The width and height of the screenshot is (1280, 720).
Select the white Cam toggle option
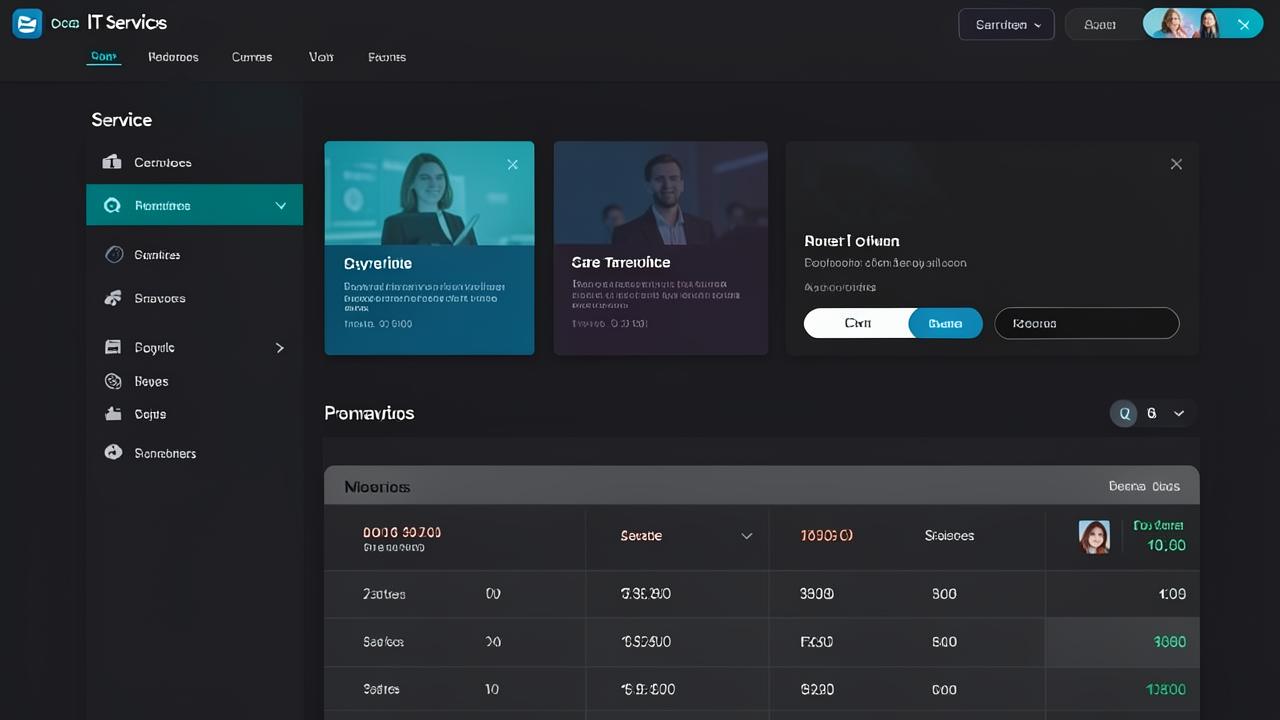(x=857, y=323)
